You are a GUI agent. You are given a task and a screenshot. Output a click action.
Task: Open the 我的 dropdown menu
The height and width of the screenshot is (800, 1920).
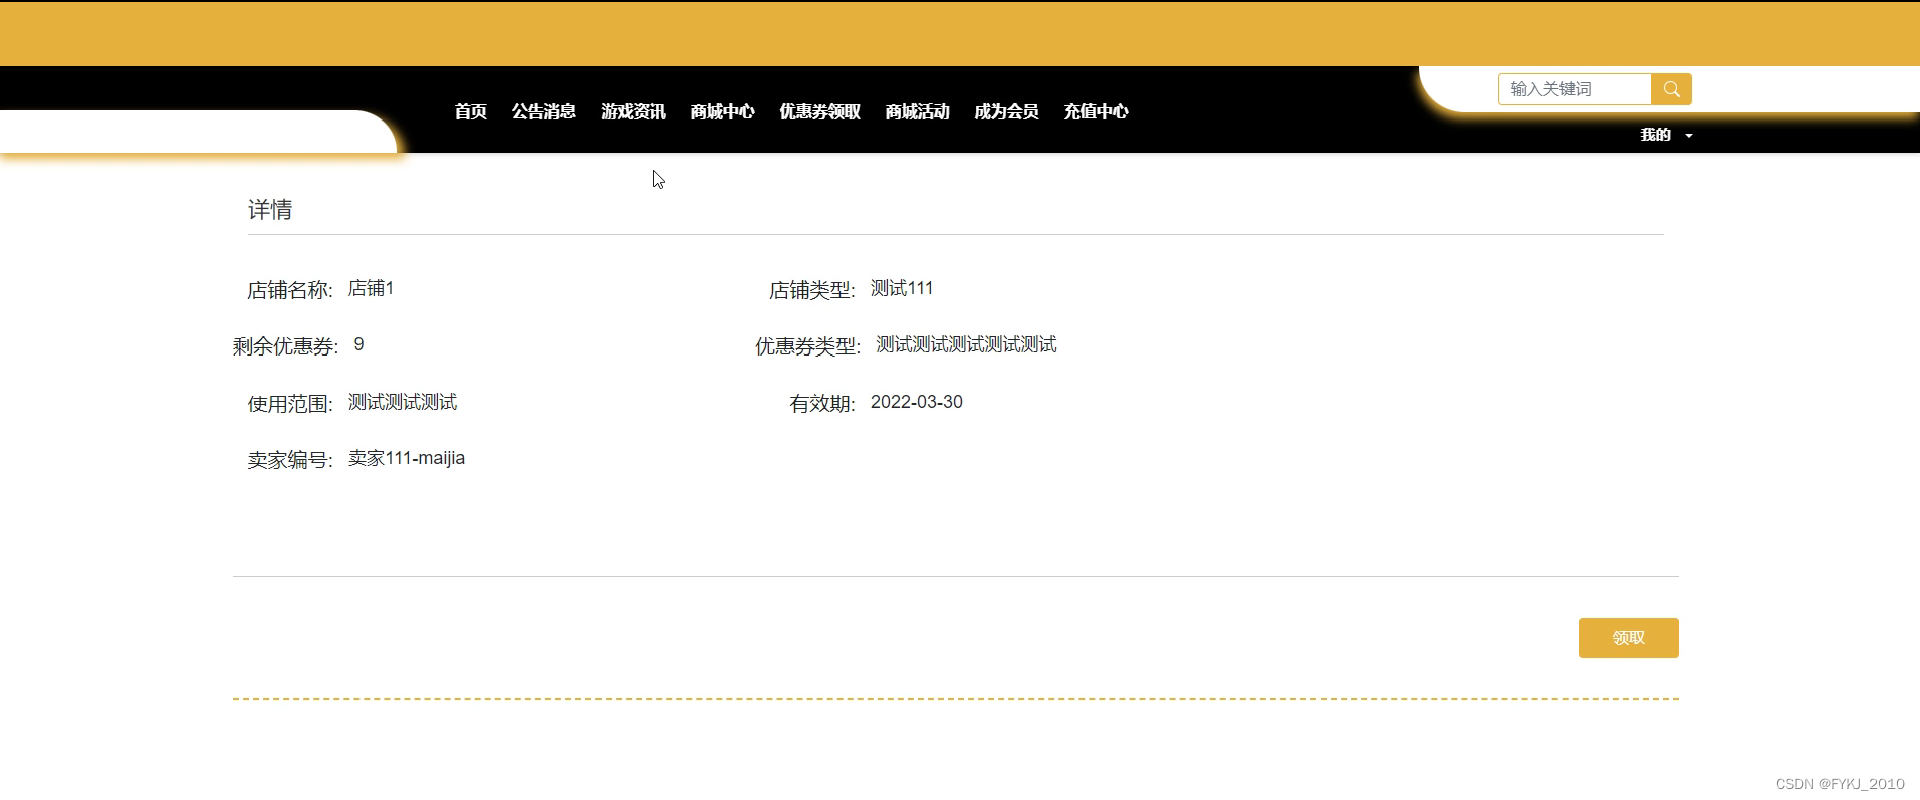tap(1666, 135)
